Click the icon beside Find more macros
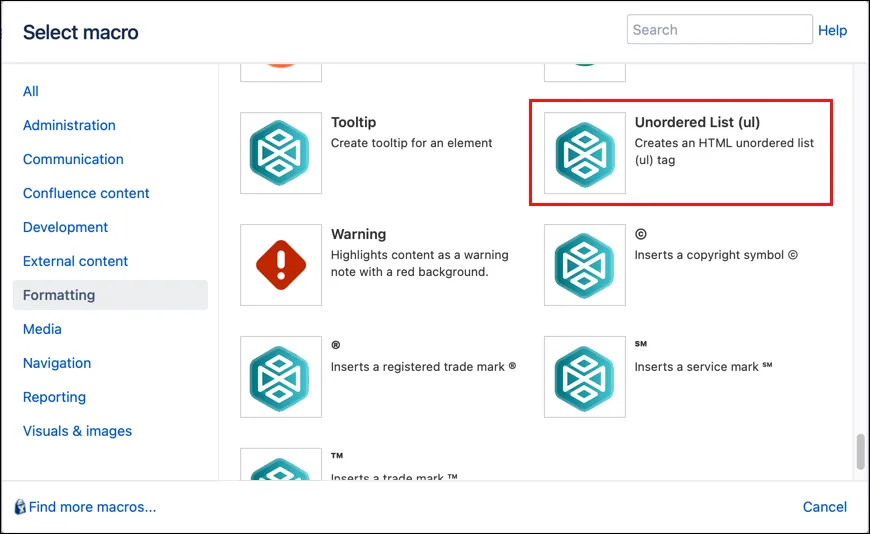This screenshot has width=870, height=534. [20, 507]
